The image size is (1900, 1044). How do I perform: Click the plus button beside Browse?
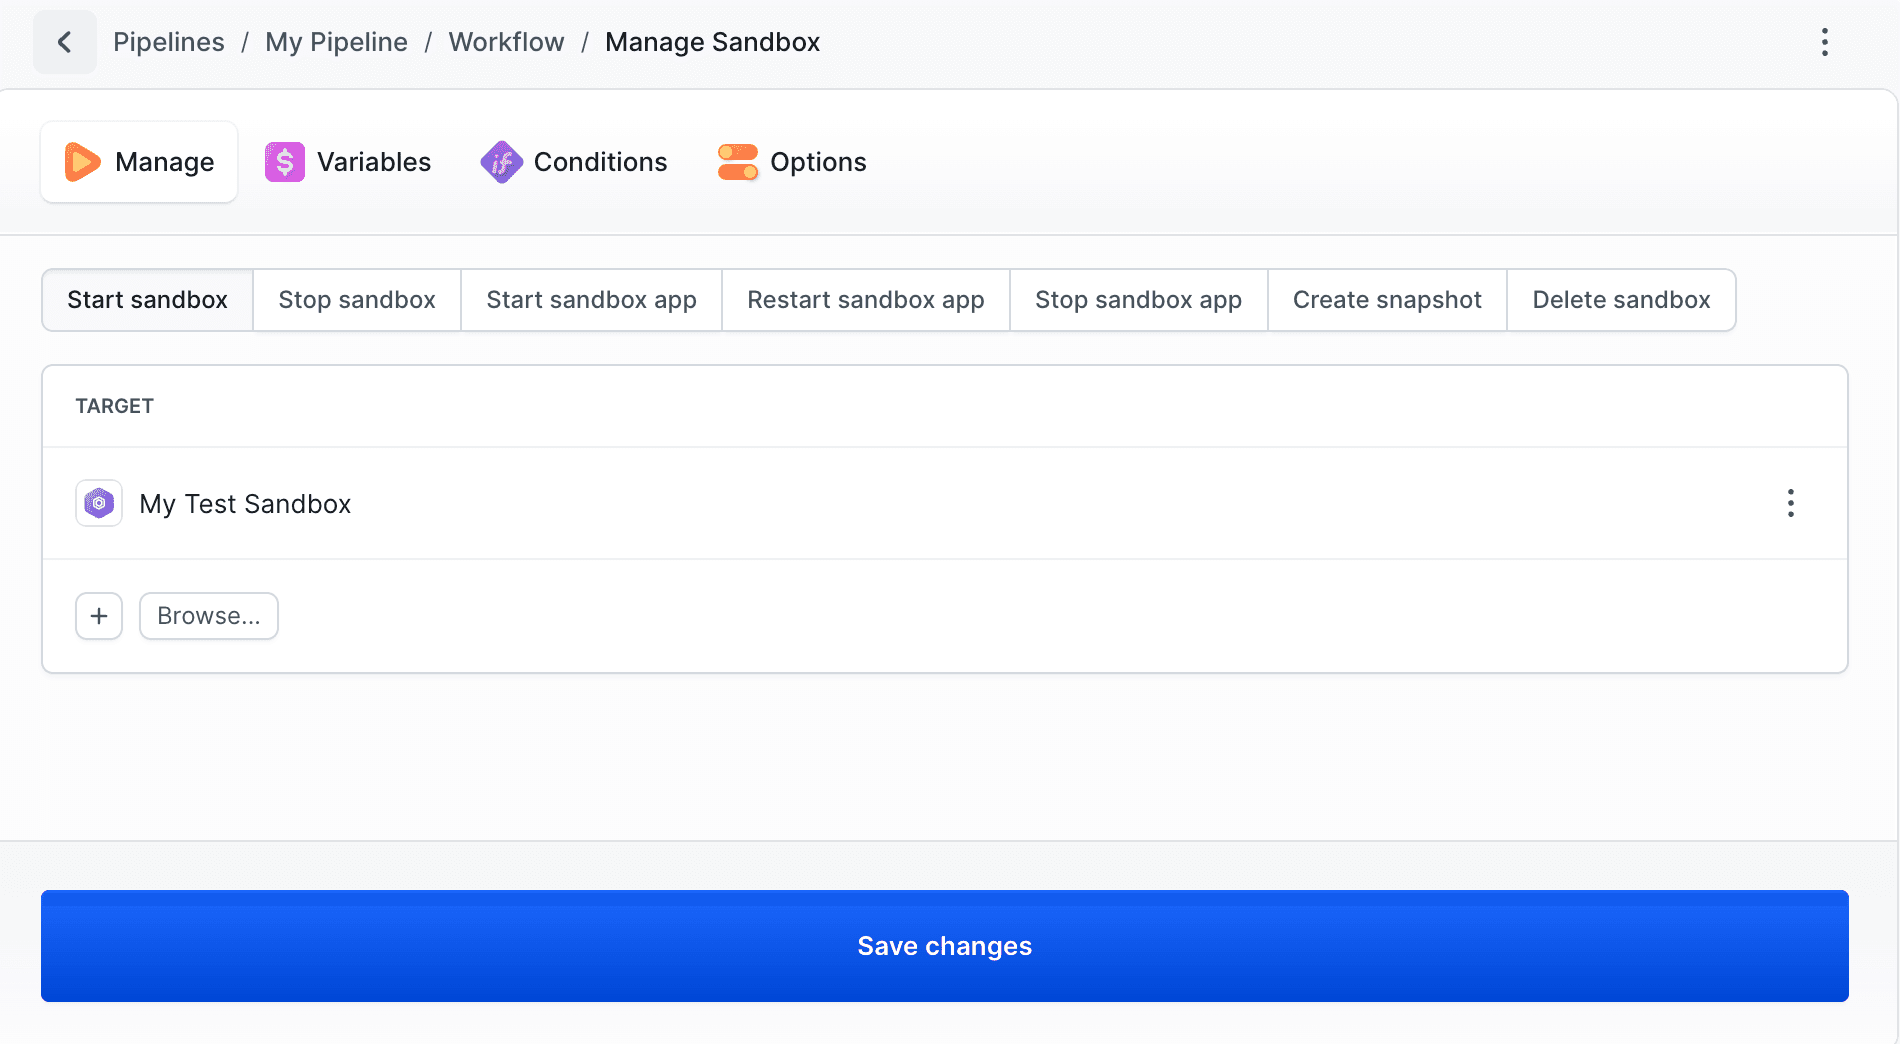[99, 616]
